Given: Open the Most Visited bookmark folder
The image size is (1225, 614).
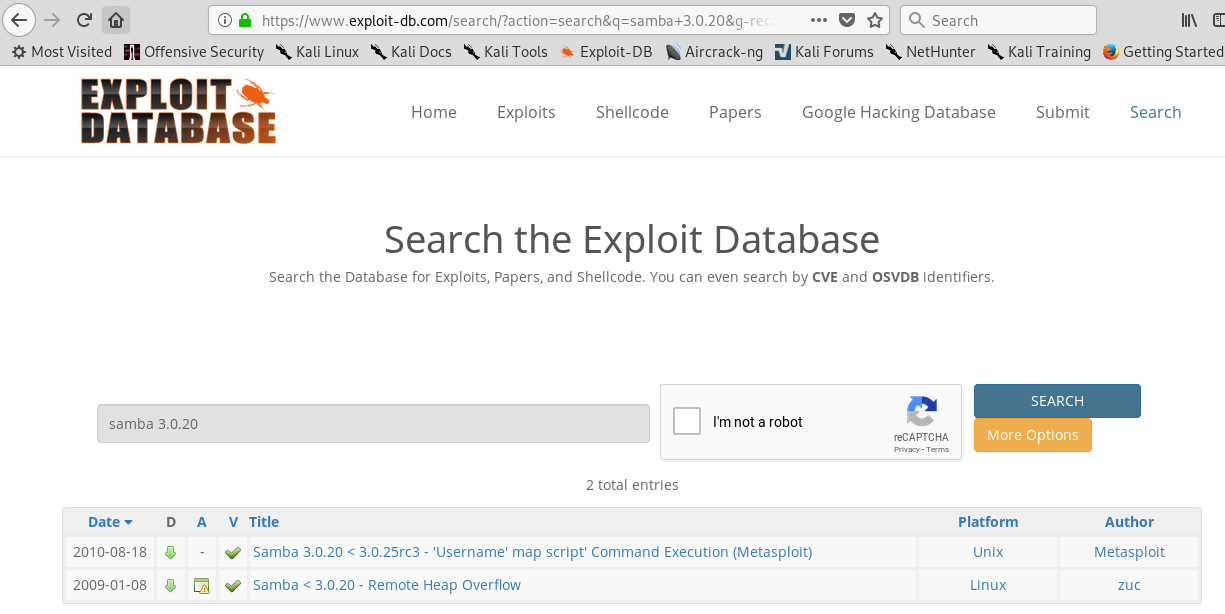Looking at the screenshot, I should point(62,51).
